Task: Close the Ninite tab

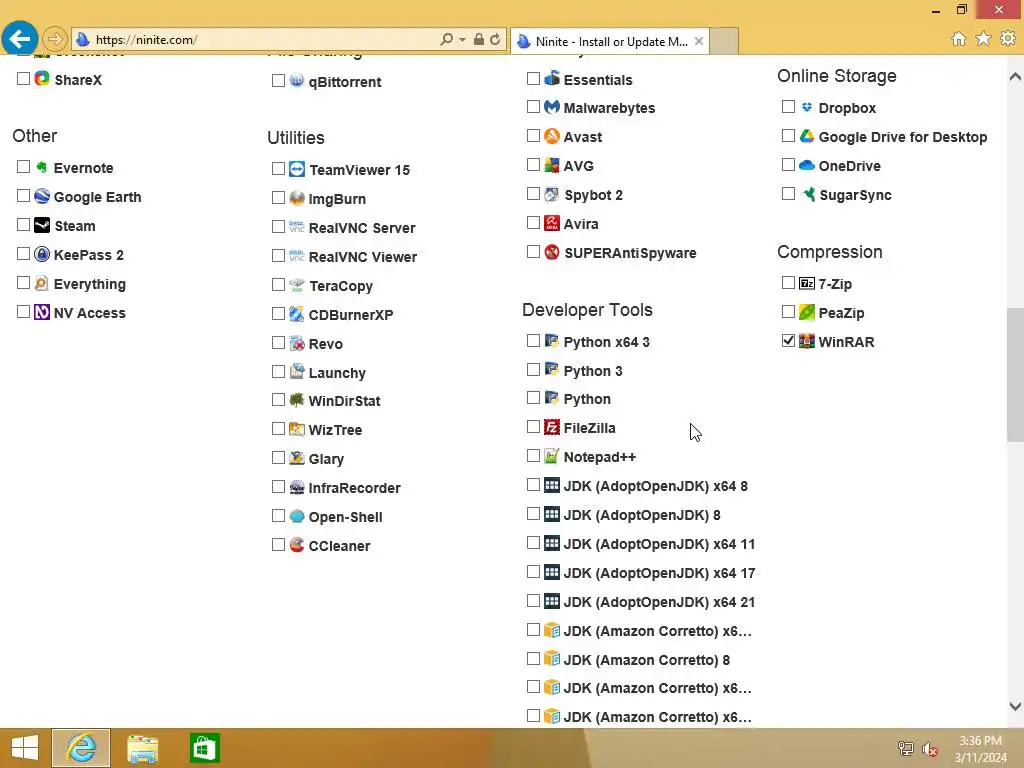Action: click(x=699, y=40)
